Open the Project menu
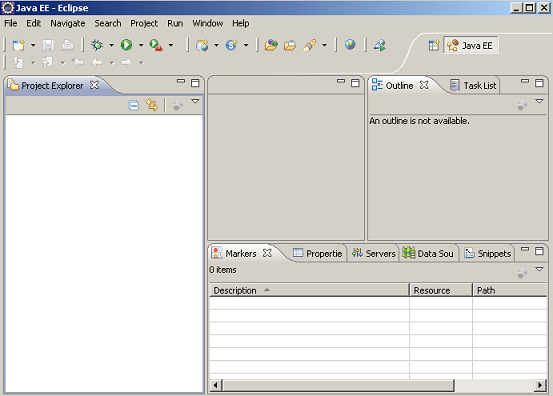553x396 pixels. (144, 23)
